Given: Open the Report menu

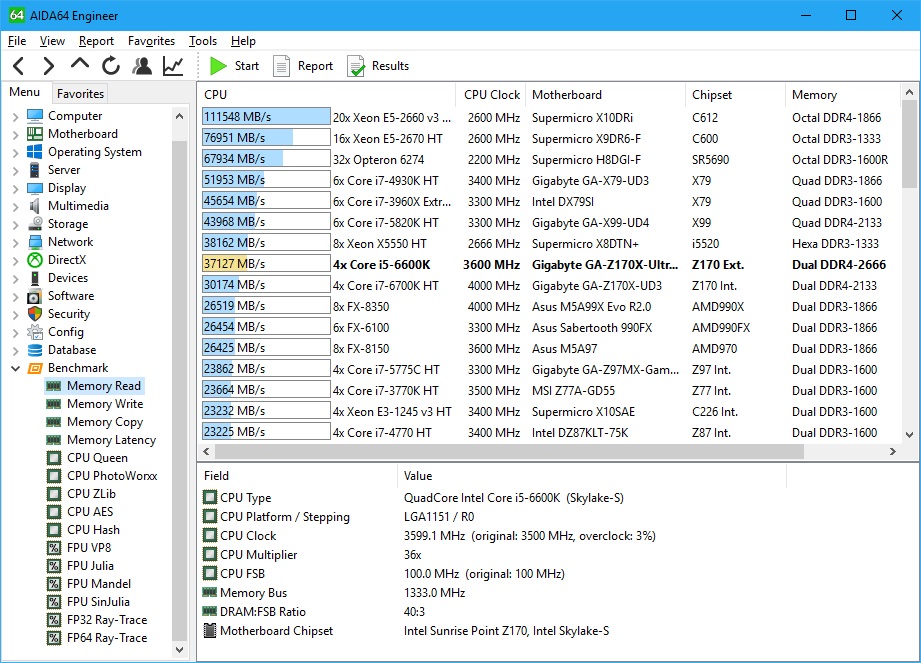Looking at the screenshot, I should 96,41.
